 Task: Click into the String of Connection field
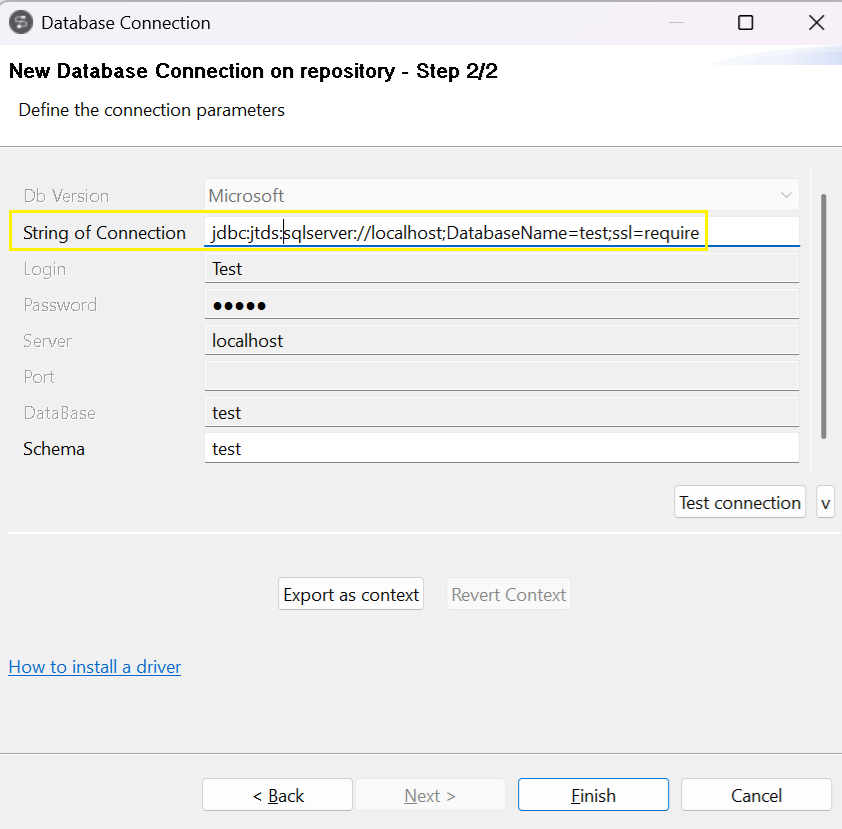[500, 233]
